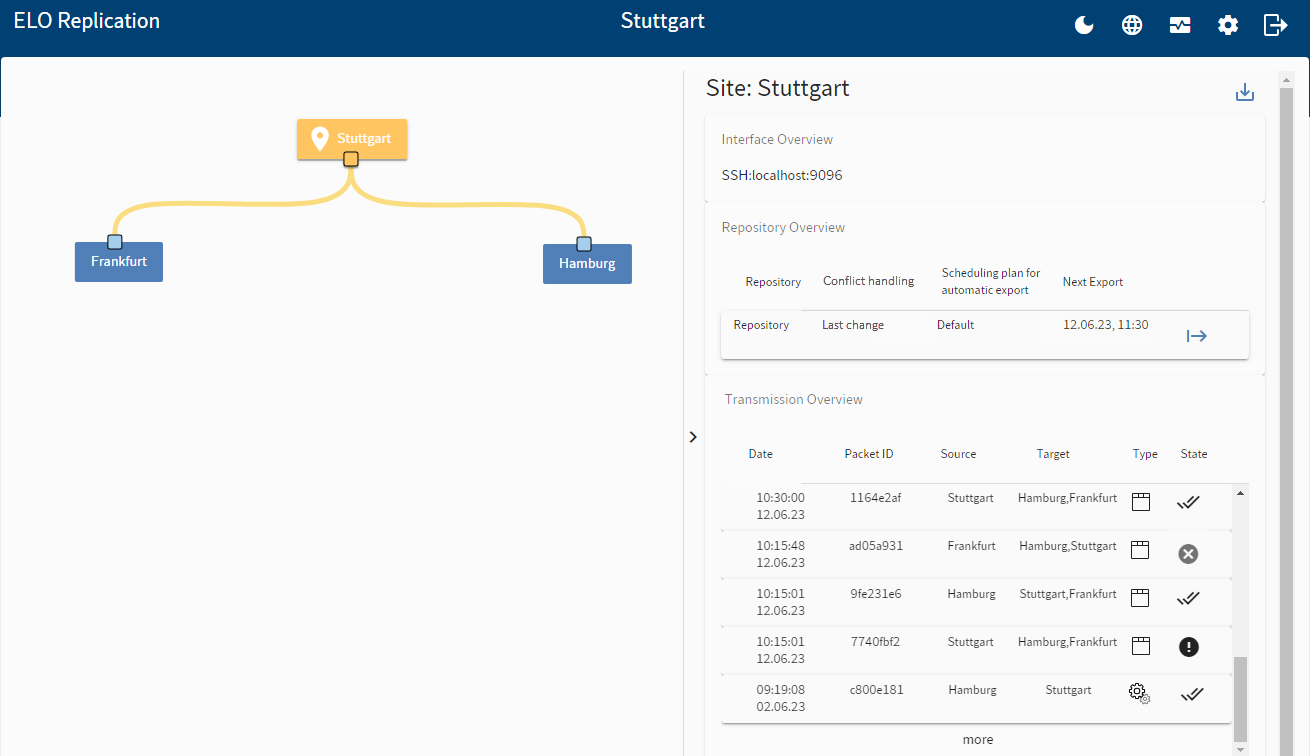
Task: Select packet ID c800e181
Action: tap(875, 690)
